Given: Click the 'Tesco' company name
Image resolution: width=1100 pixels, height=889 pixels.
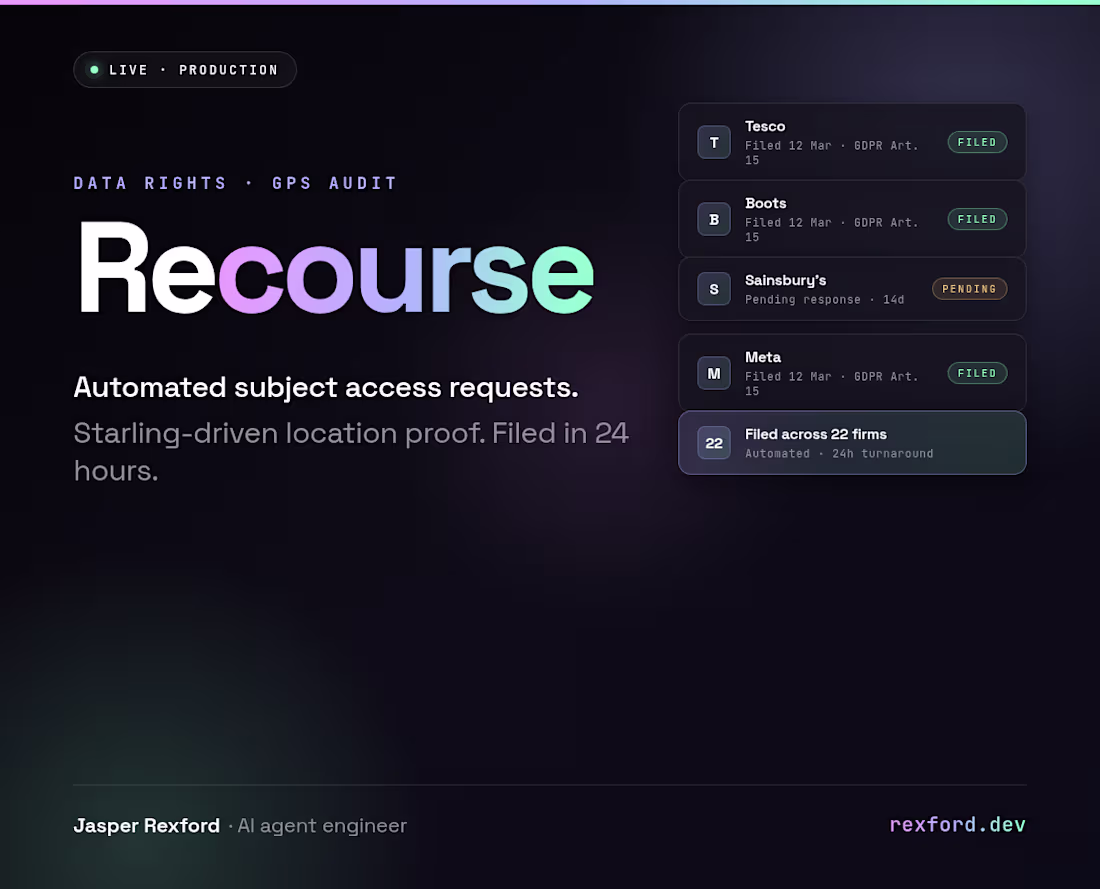Looking at the screenshot, I should (765, 126).
